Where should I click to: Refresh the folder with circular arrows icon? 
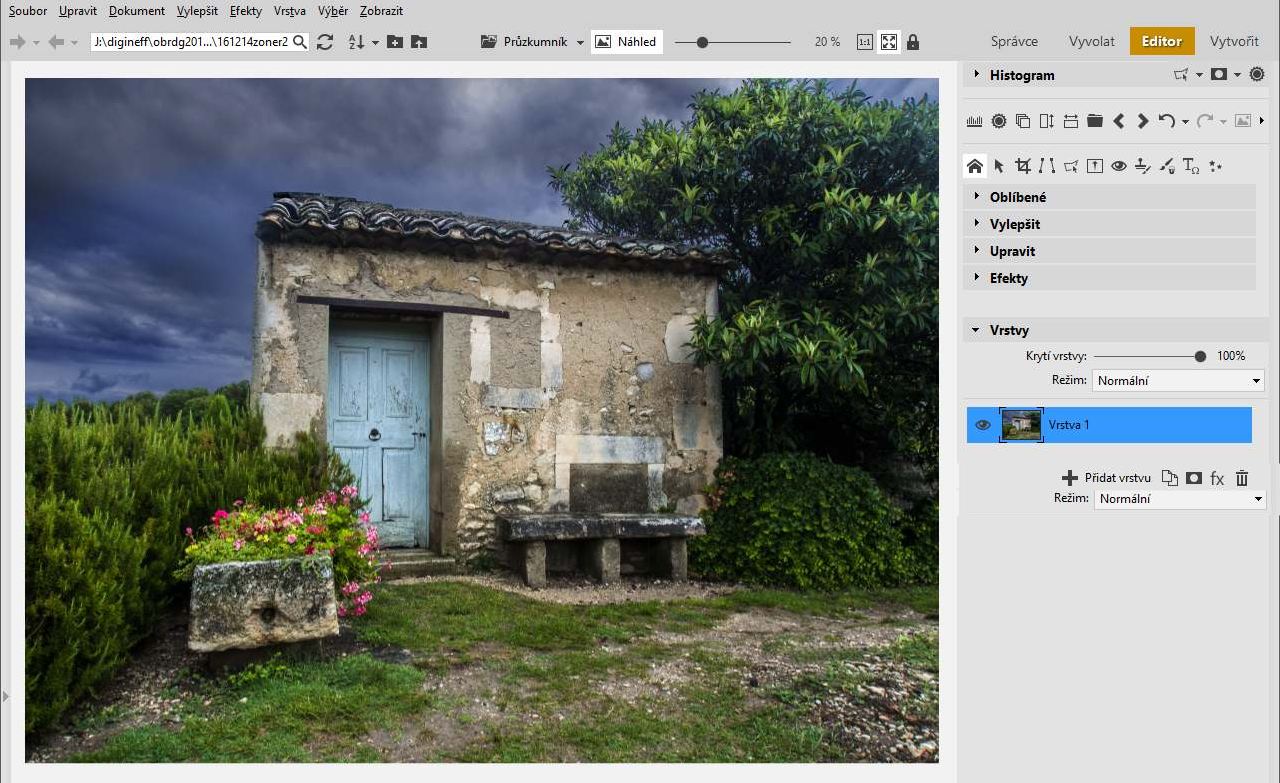(325, 42)
